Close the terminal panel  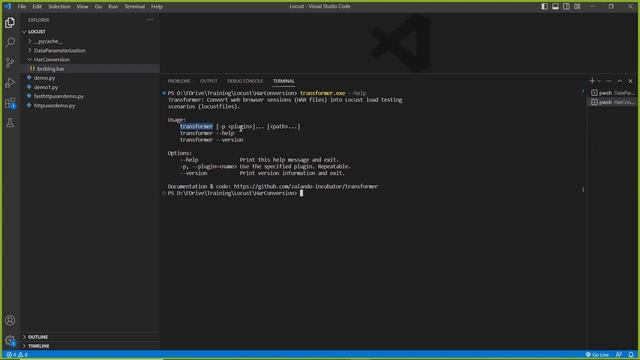[x=630, y=81]
